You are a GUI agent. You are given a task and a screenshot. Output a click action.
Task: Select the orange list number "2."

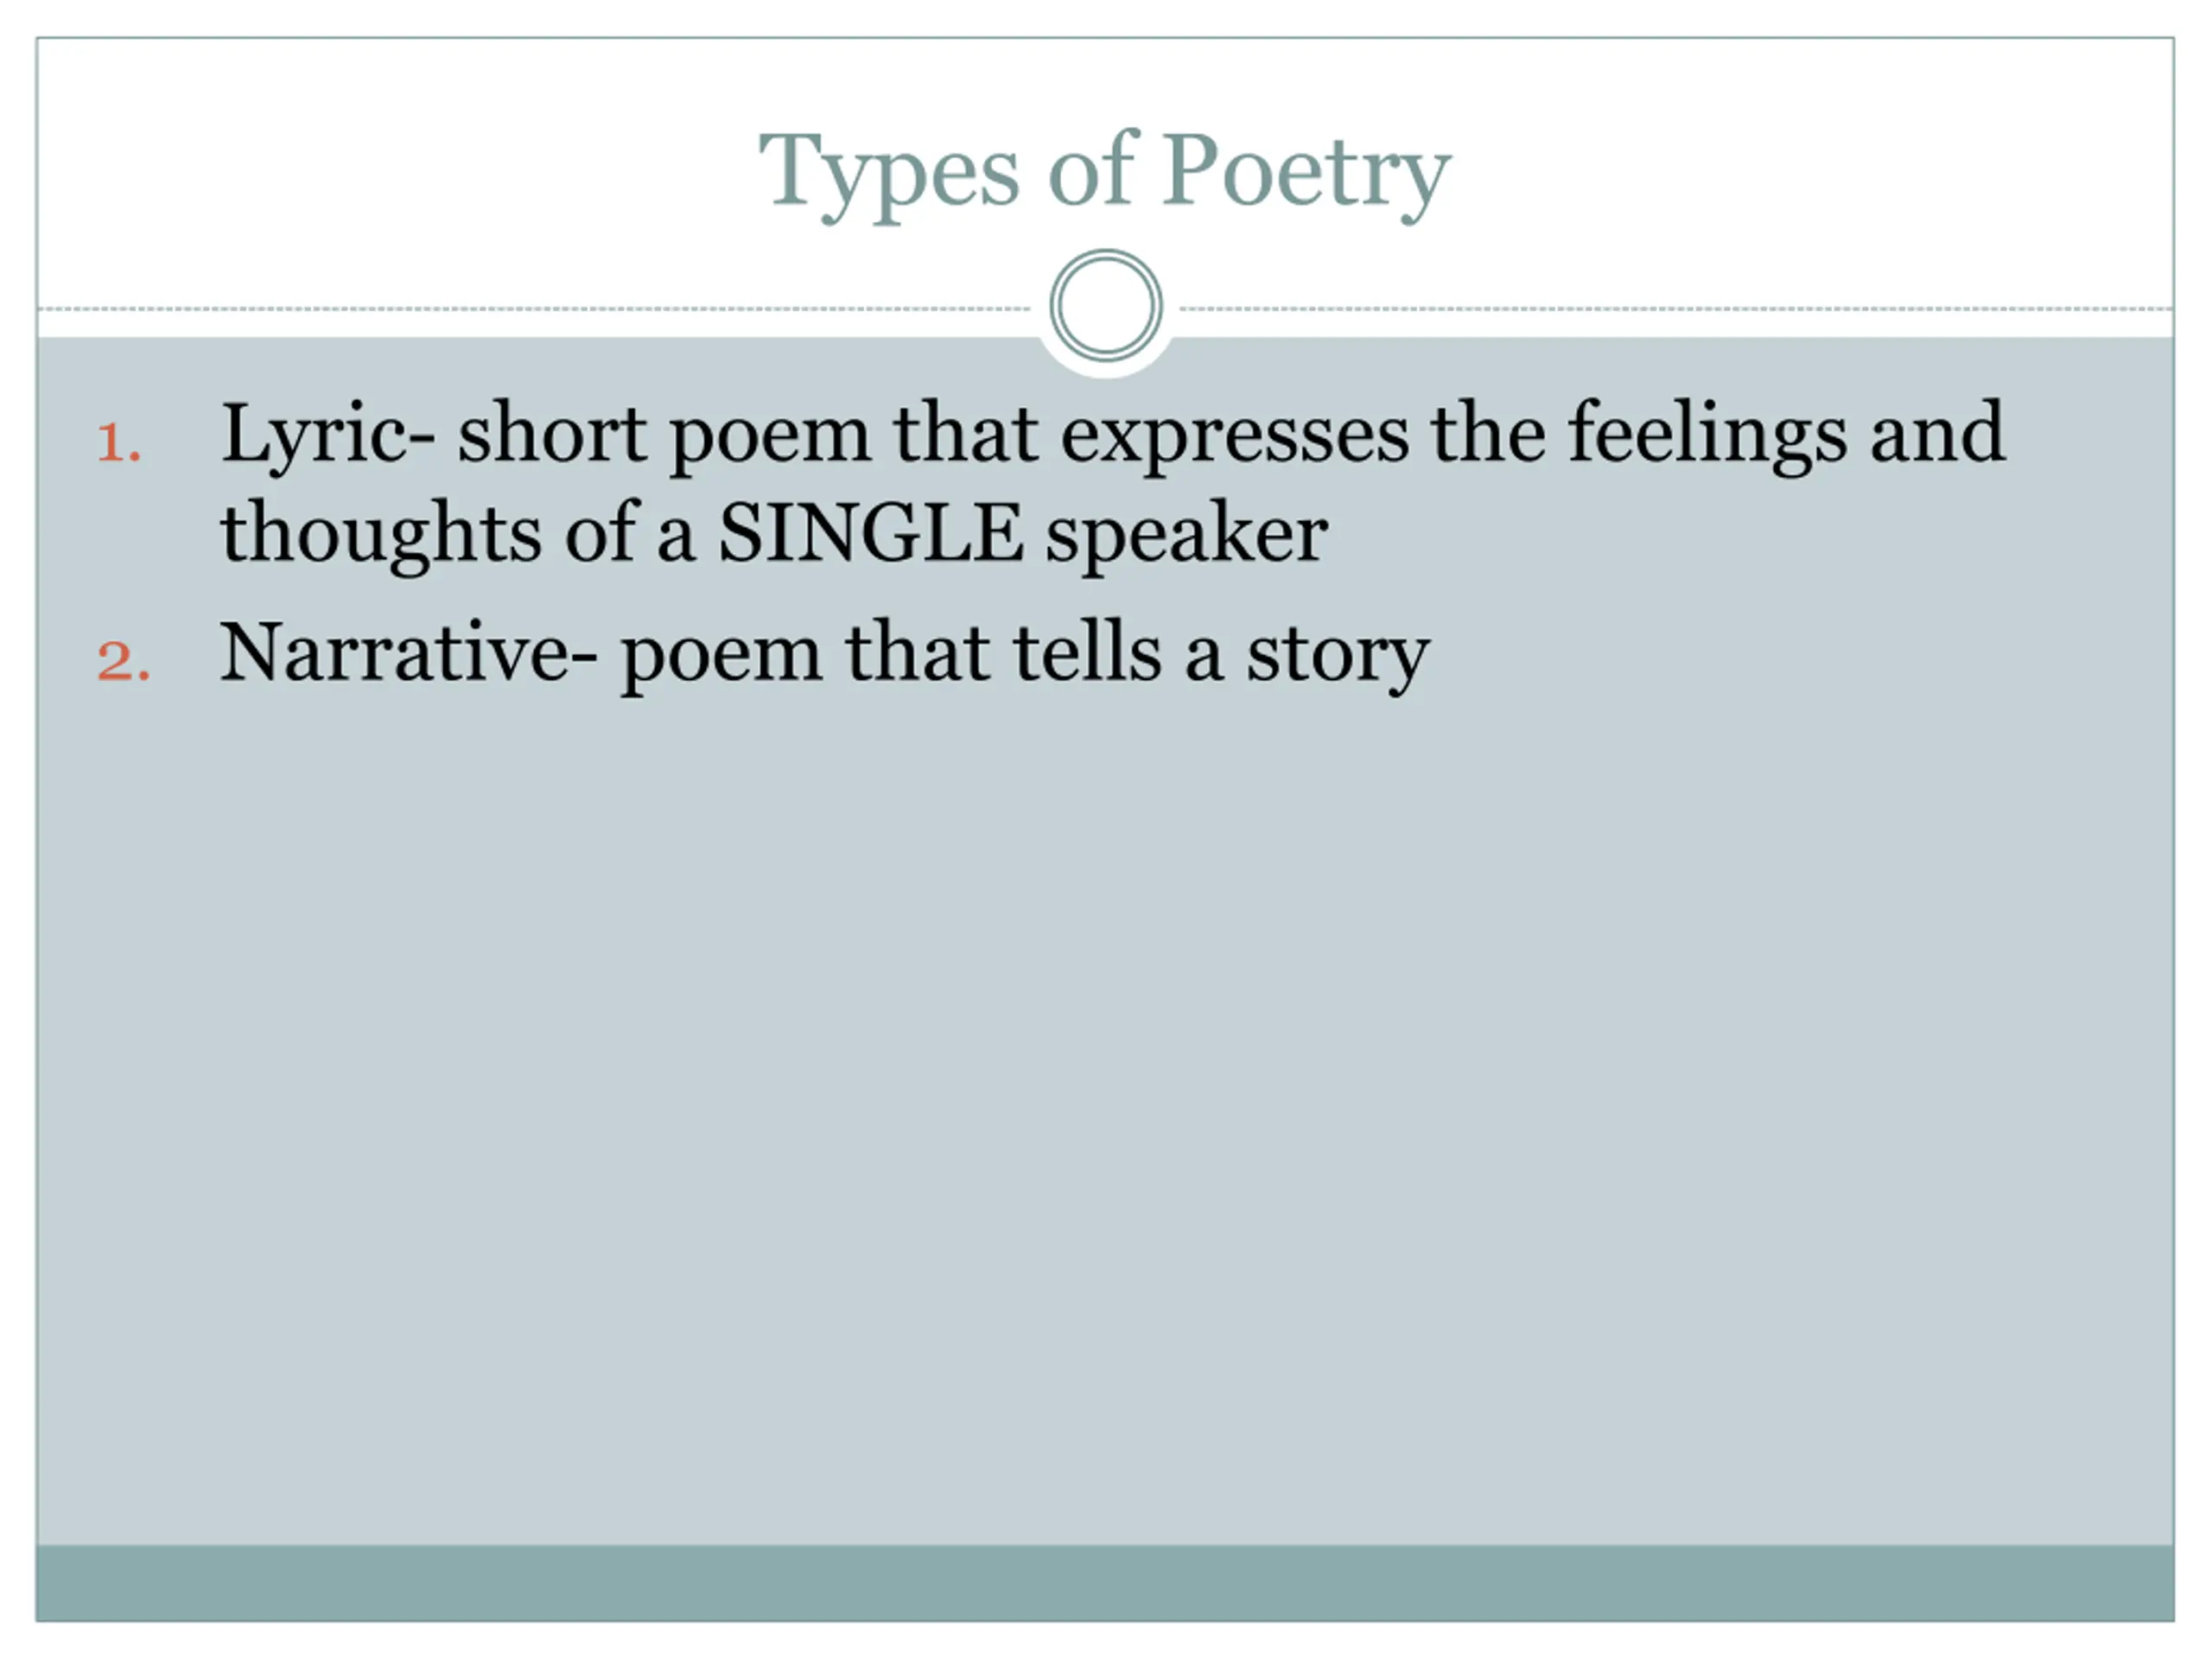[x=123, y=662]
